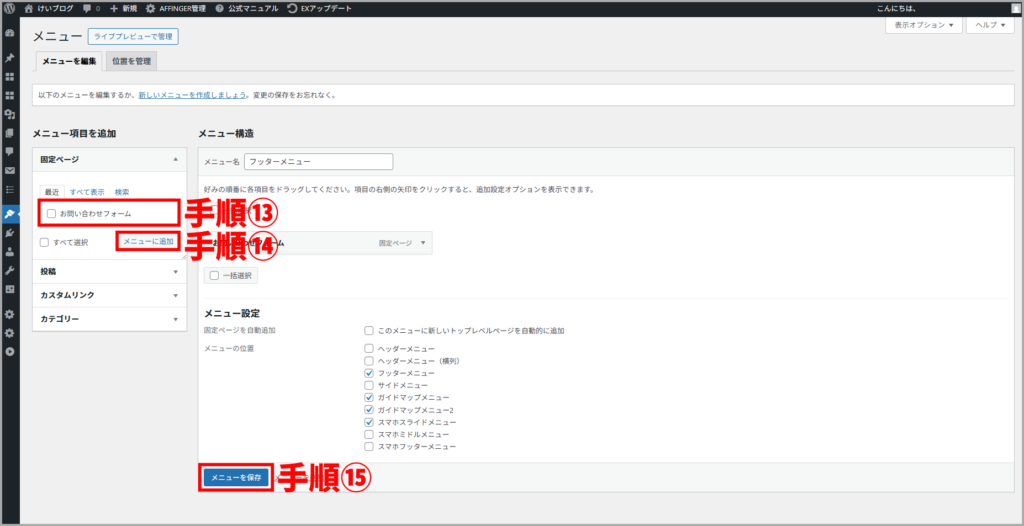This screenshot has height=526, width=1024.
Task: Open the envelope contact sidebar icon
Action: (10, 170)
